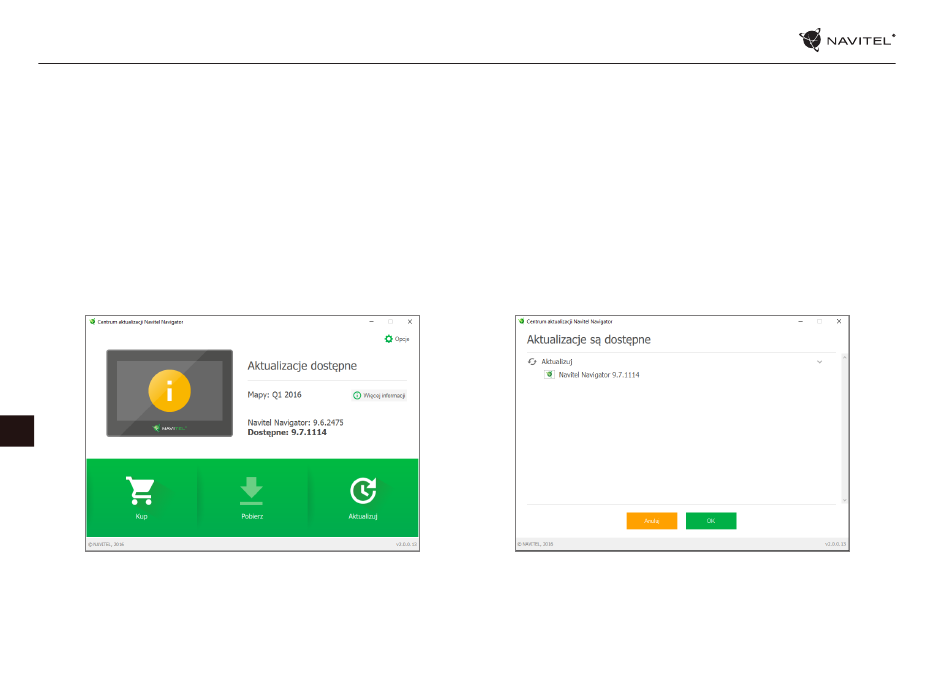The width and height of the screenshot is (950, 673).
Task: Click 'Navitel Navigator: 9.6.2475' version text
Action: pos(296,423)
